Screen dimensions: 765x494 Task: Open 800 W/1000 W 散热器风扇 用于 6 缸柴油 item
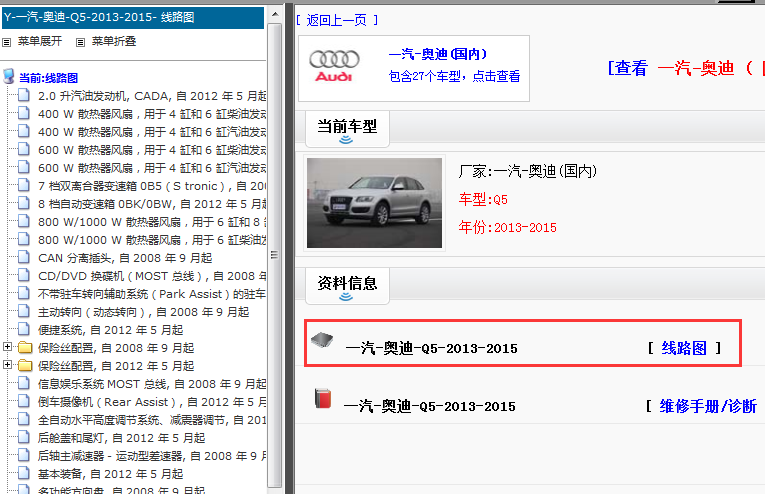point(152,240)
